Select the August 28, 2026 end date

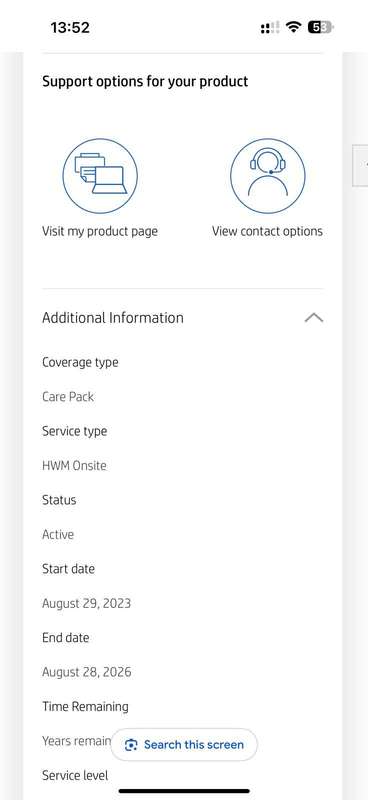coord(86,672)
